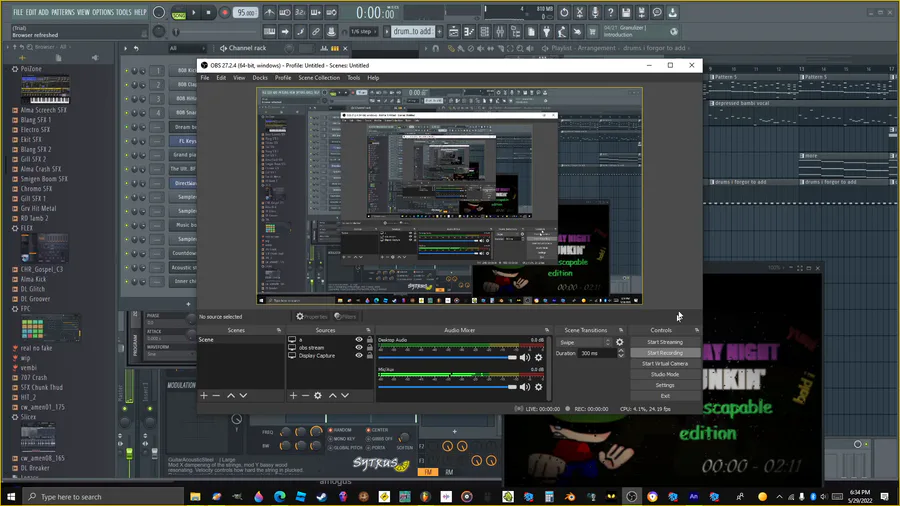The height and width of the screenshot is (506, 900).
Task: Click Exit in OBS Controls
Action: (x=665, y=396)
